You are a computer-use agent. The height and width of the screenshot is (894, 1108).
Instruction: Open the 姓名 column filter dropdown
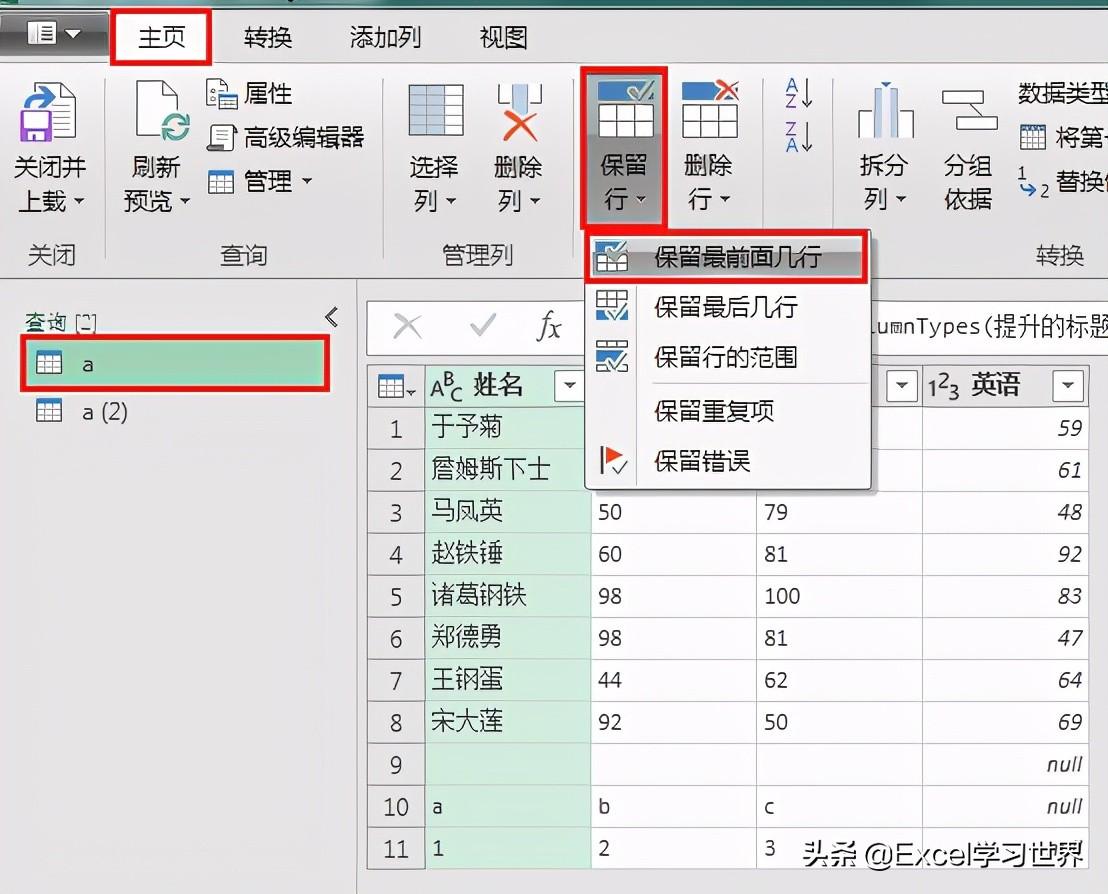point(570,386)
